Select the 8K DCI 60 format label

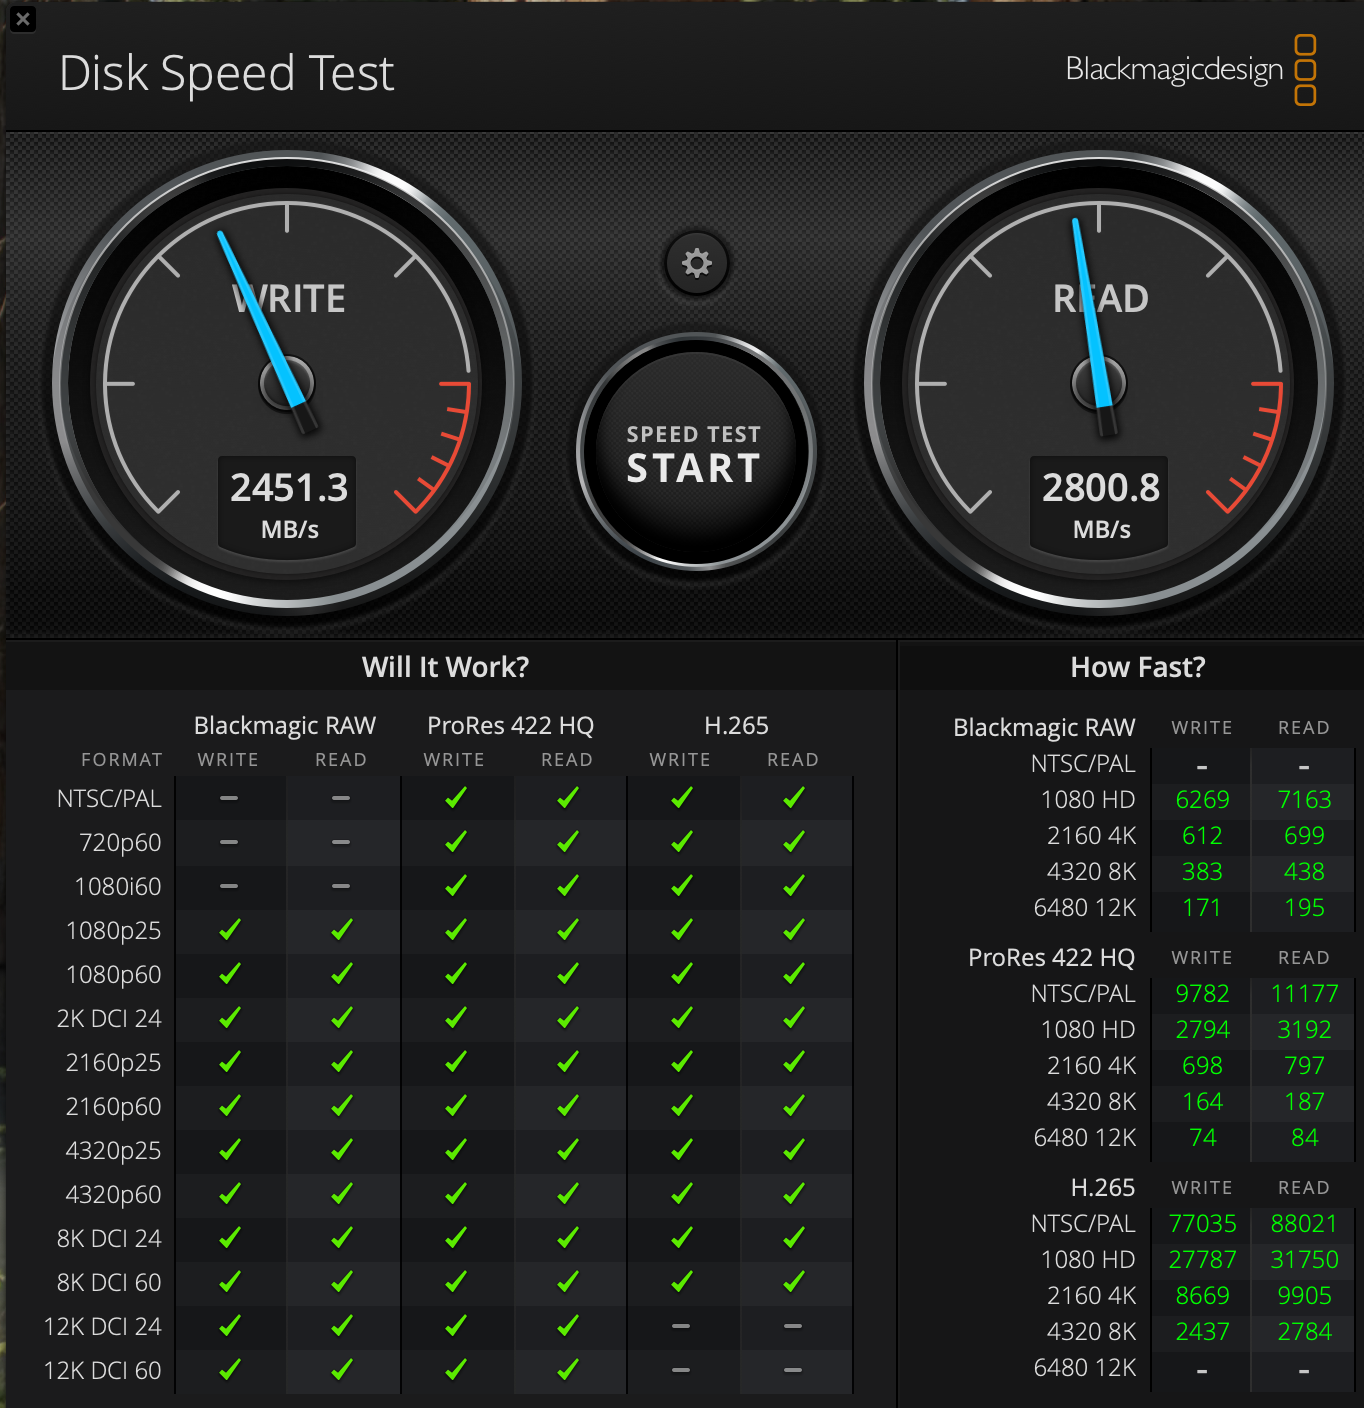(109, 1283)
